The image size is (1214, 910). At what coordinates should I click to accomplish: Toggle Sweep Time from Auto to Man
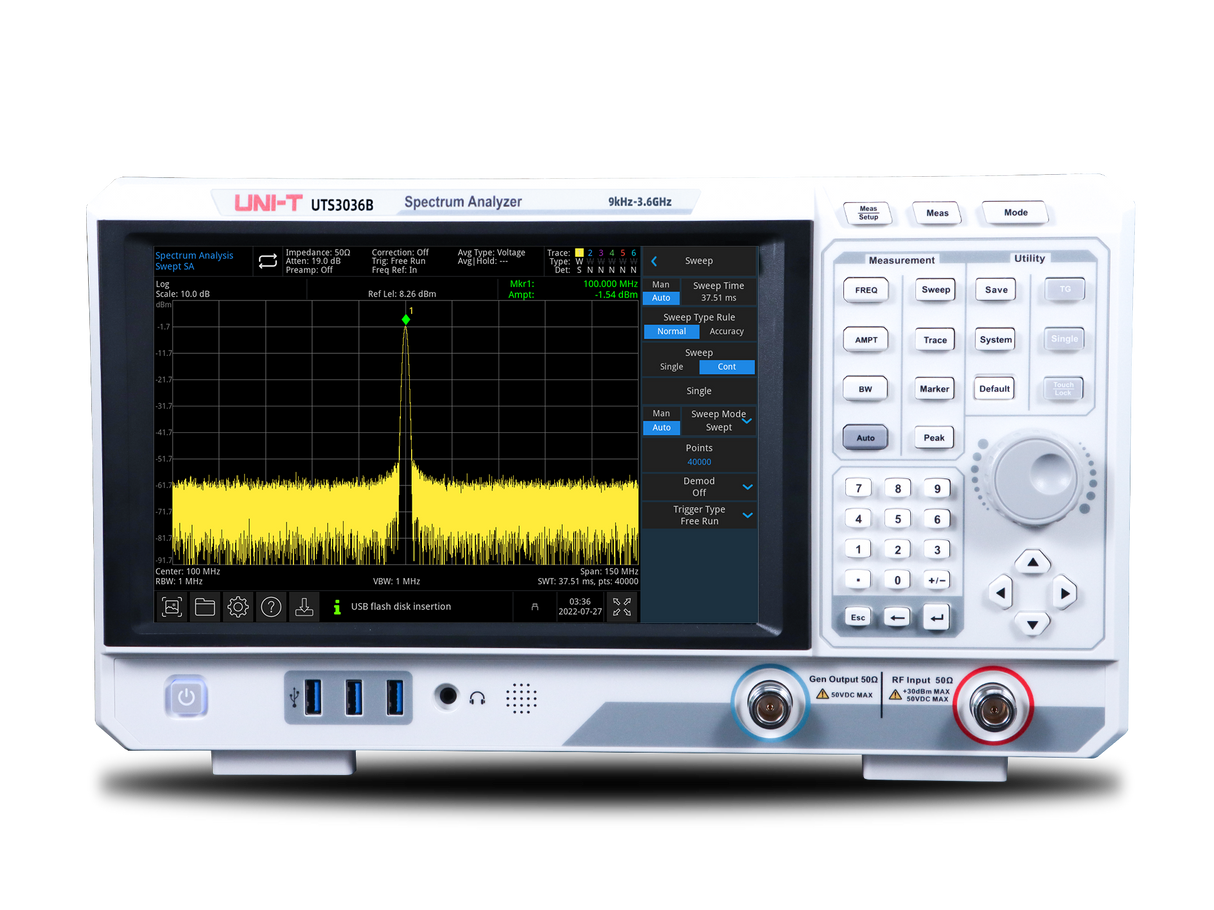coord(661,284)
